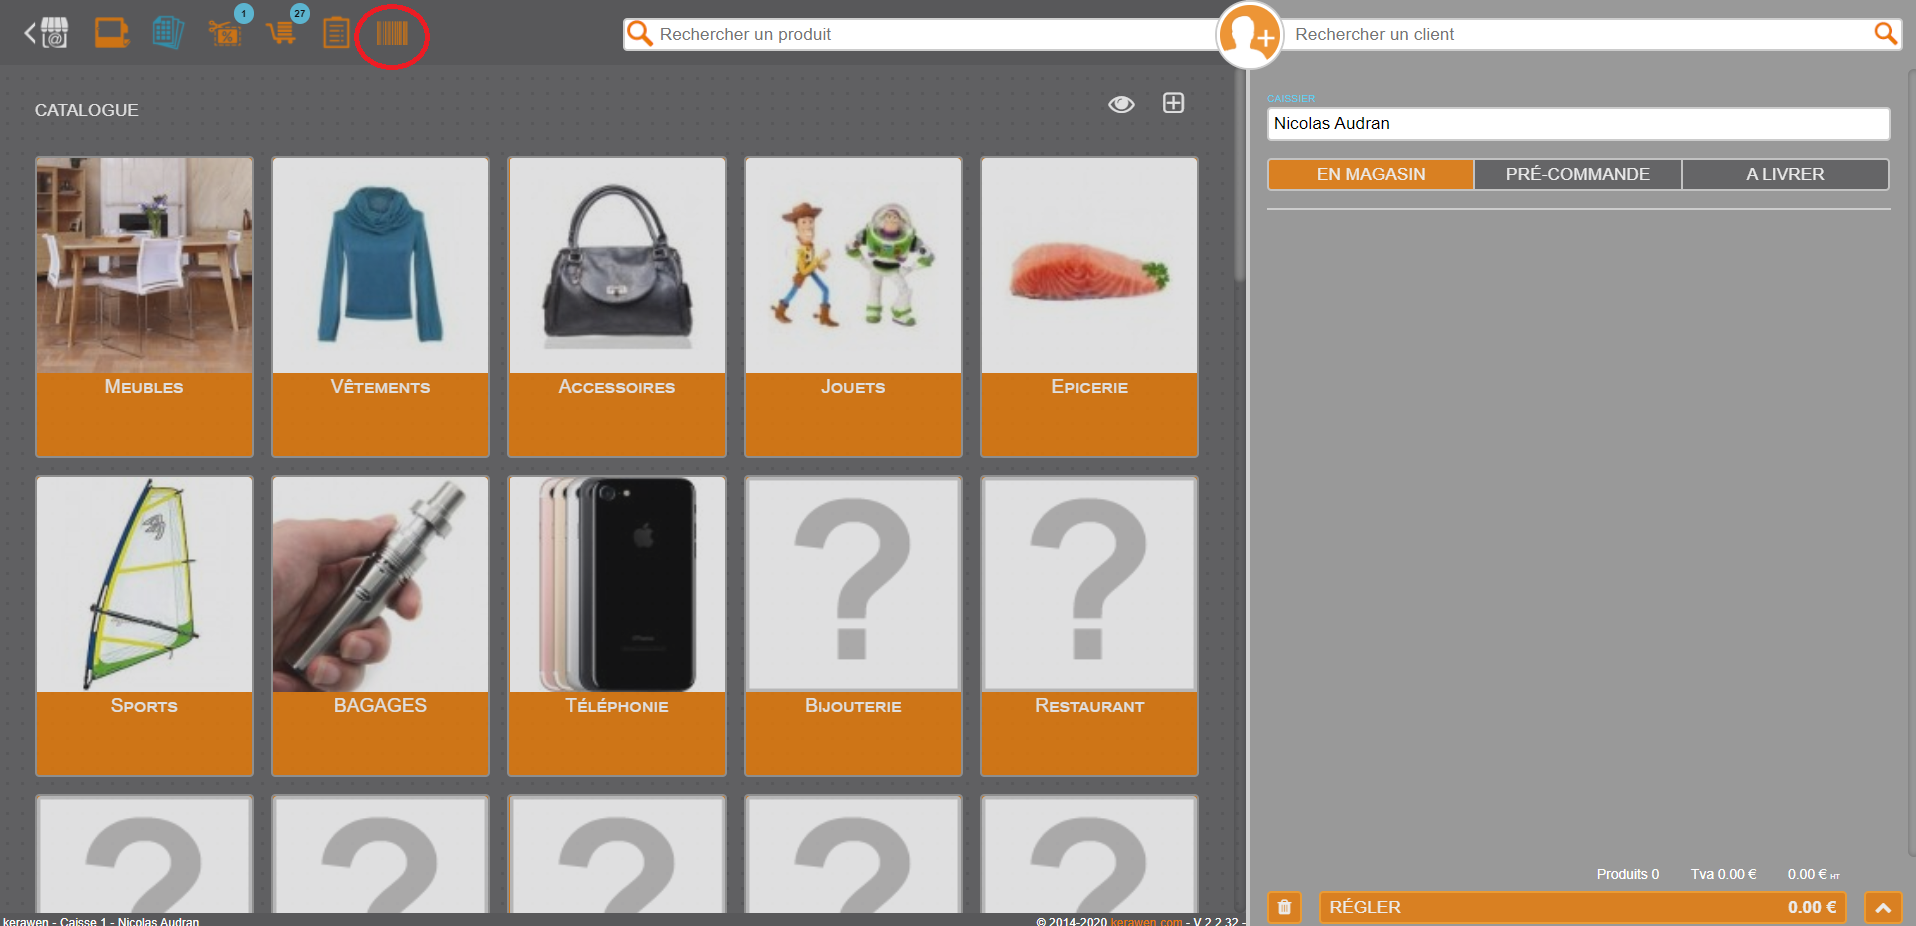Click the add customer icon
This screenshot has height=926, width=1916.
pyautogui.click(x=1249, y=36)
